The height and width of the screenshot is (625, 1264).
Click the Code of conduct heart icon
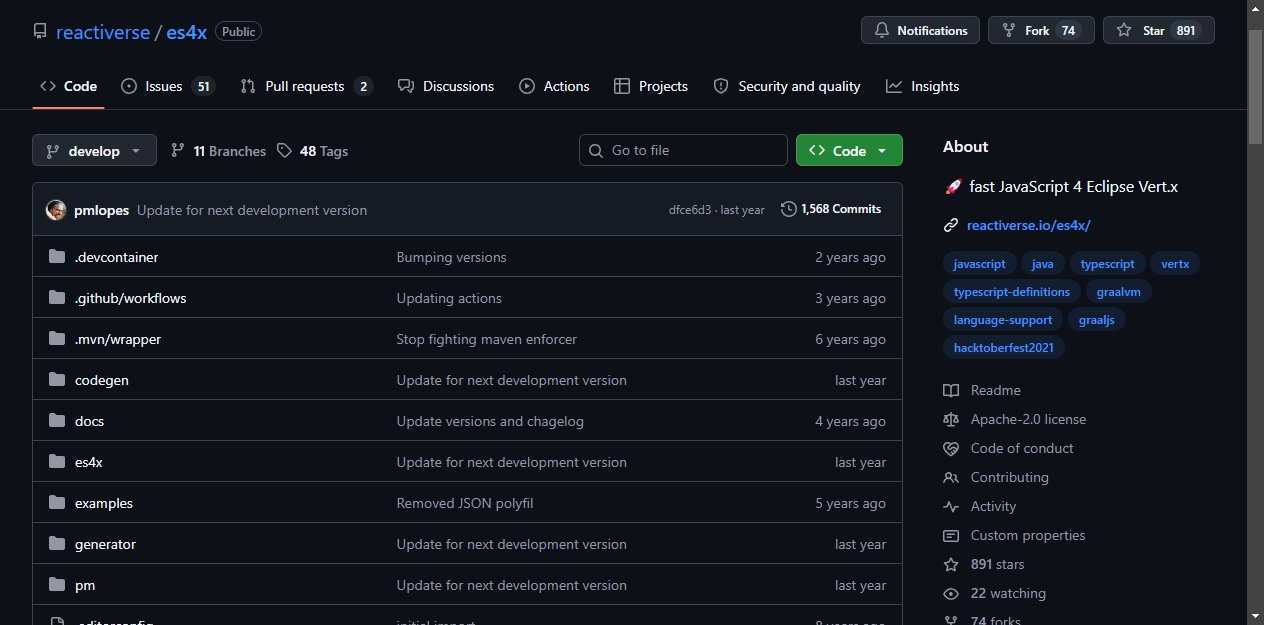tap(951, 448)
